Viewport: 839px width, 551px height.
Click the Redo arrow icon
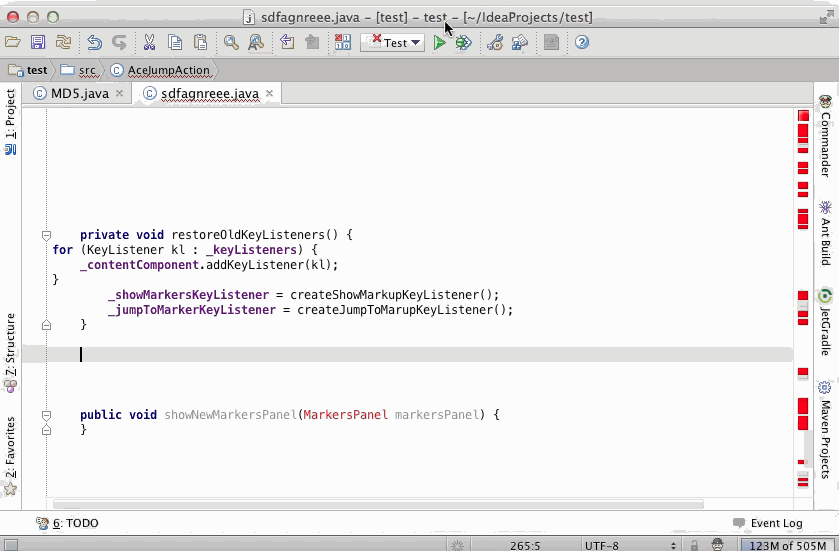click(x=119, y=42)
